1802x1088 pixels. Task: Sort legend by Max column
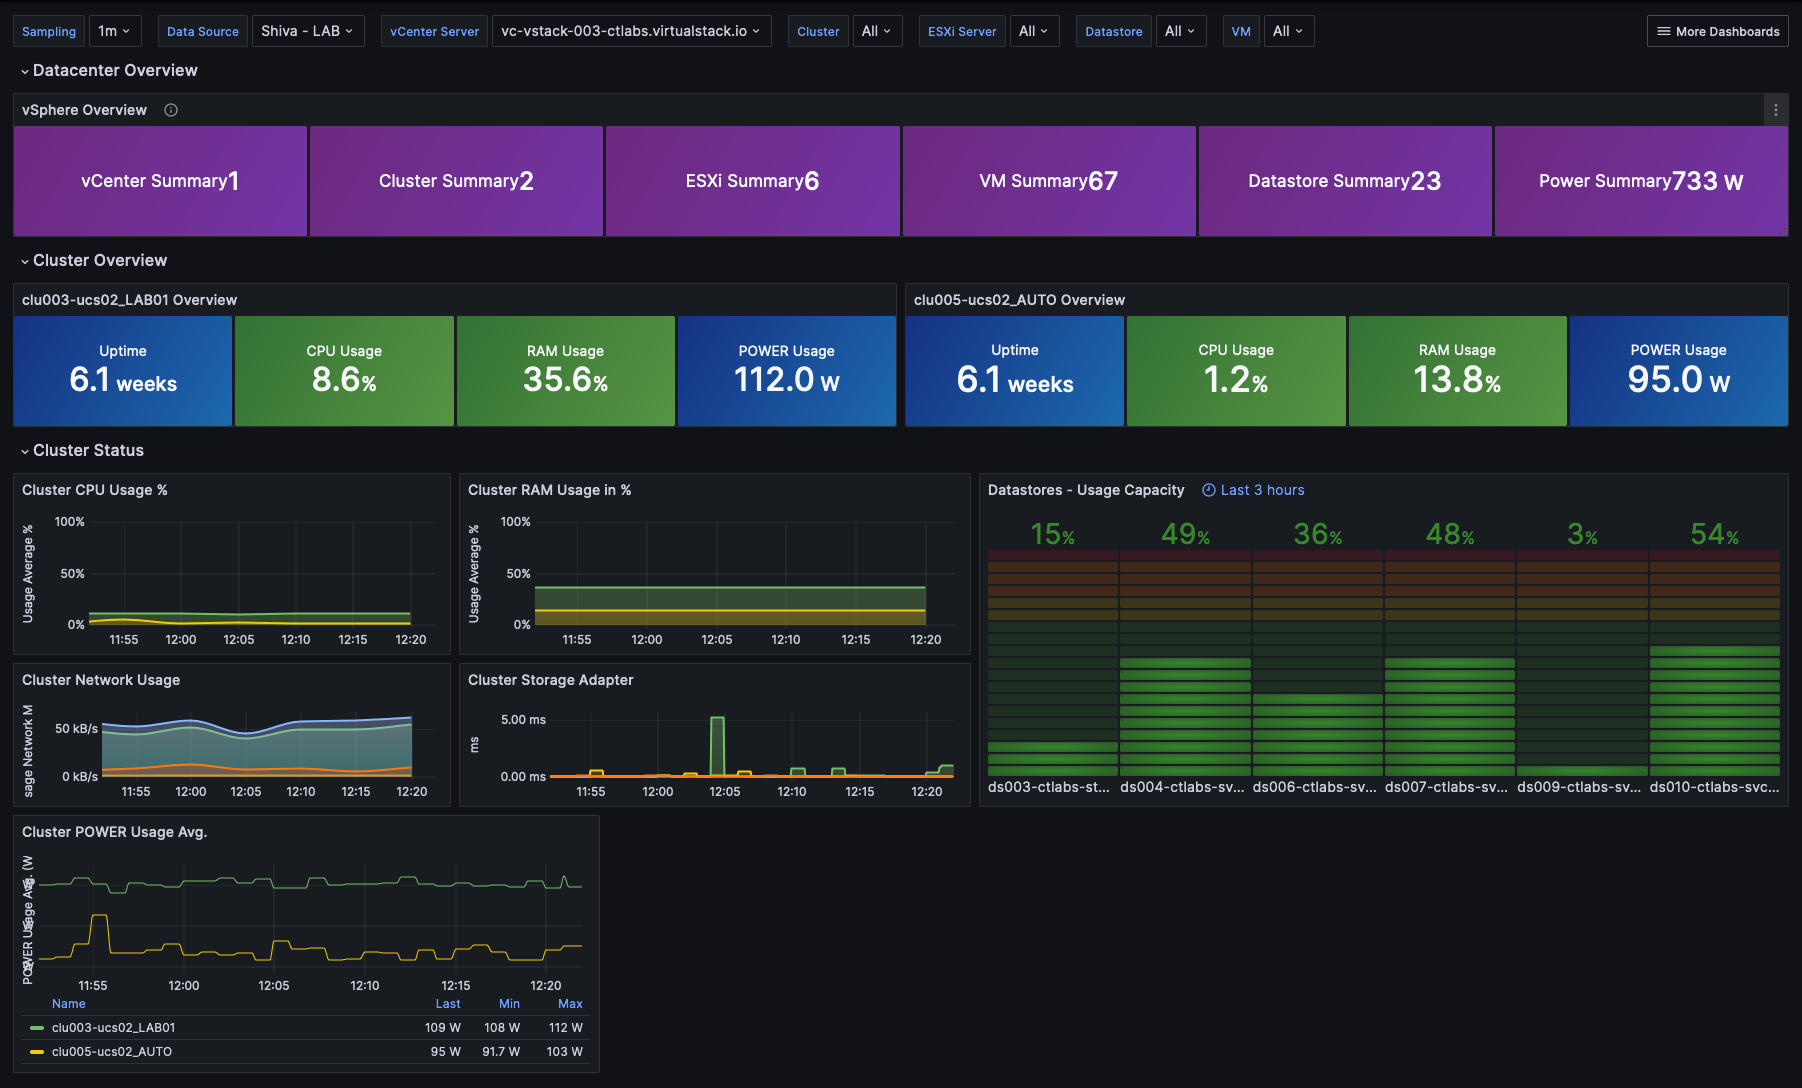[570, 1003]
